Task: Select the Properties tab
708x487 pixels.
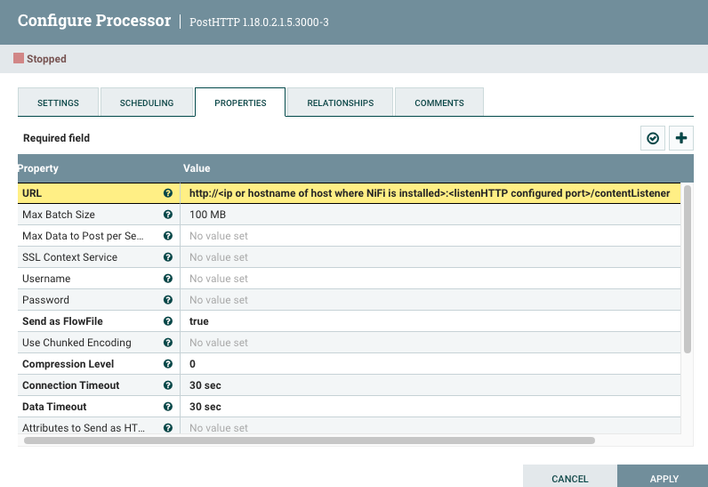Action: click(x=240, y=102)
